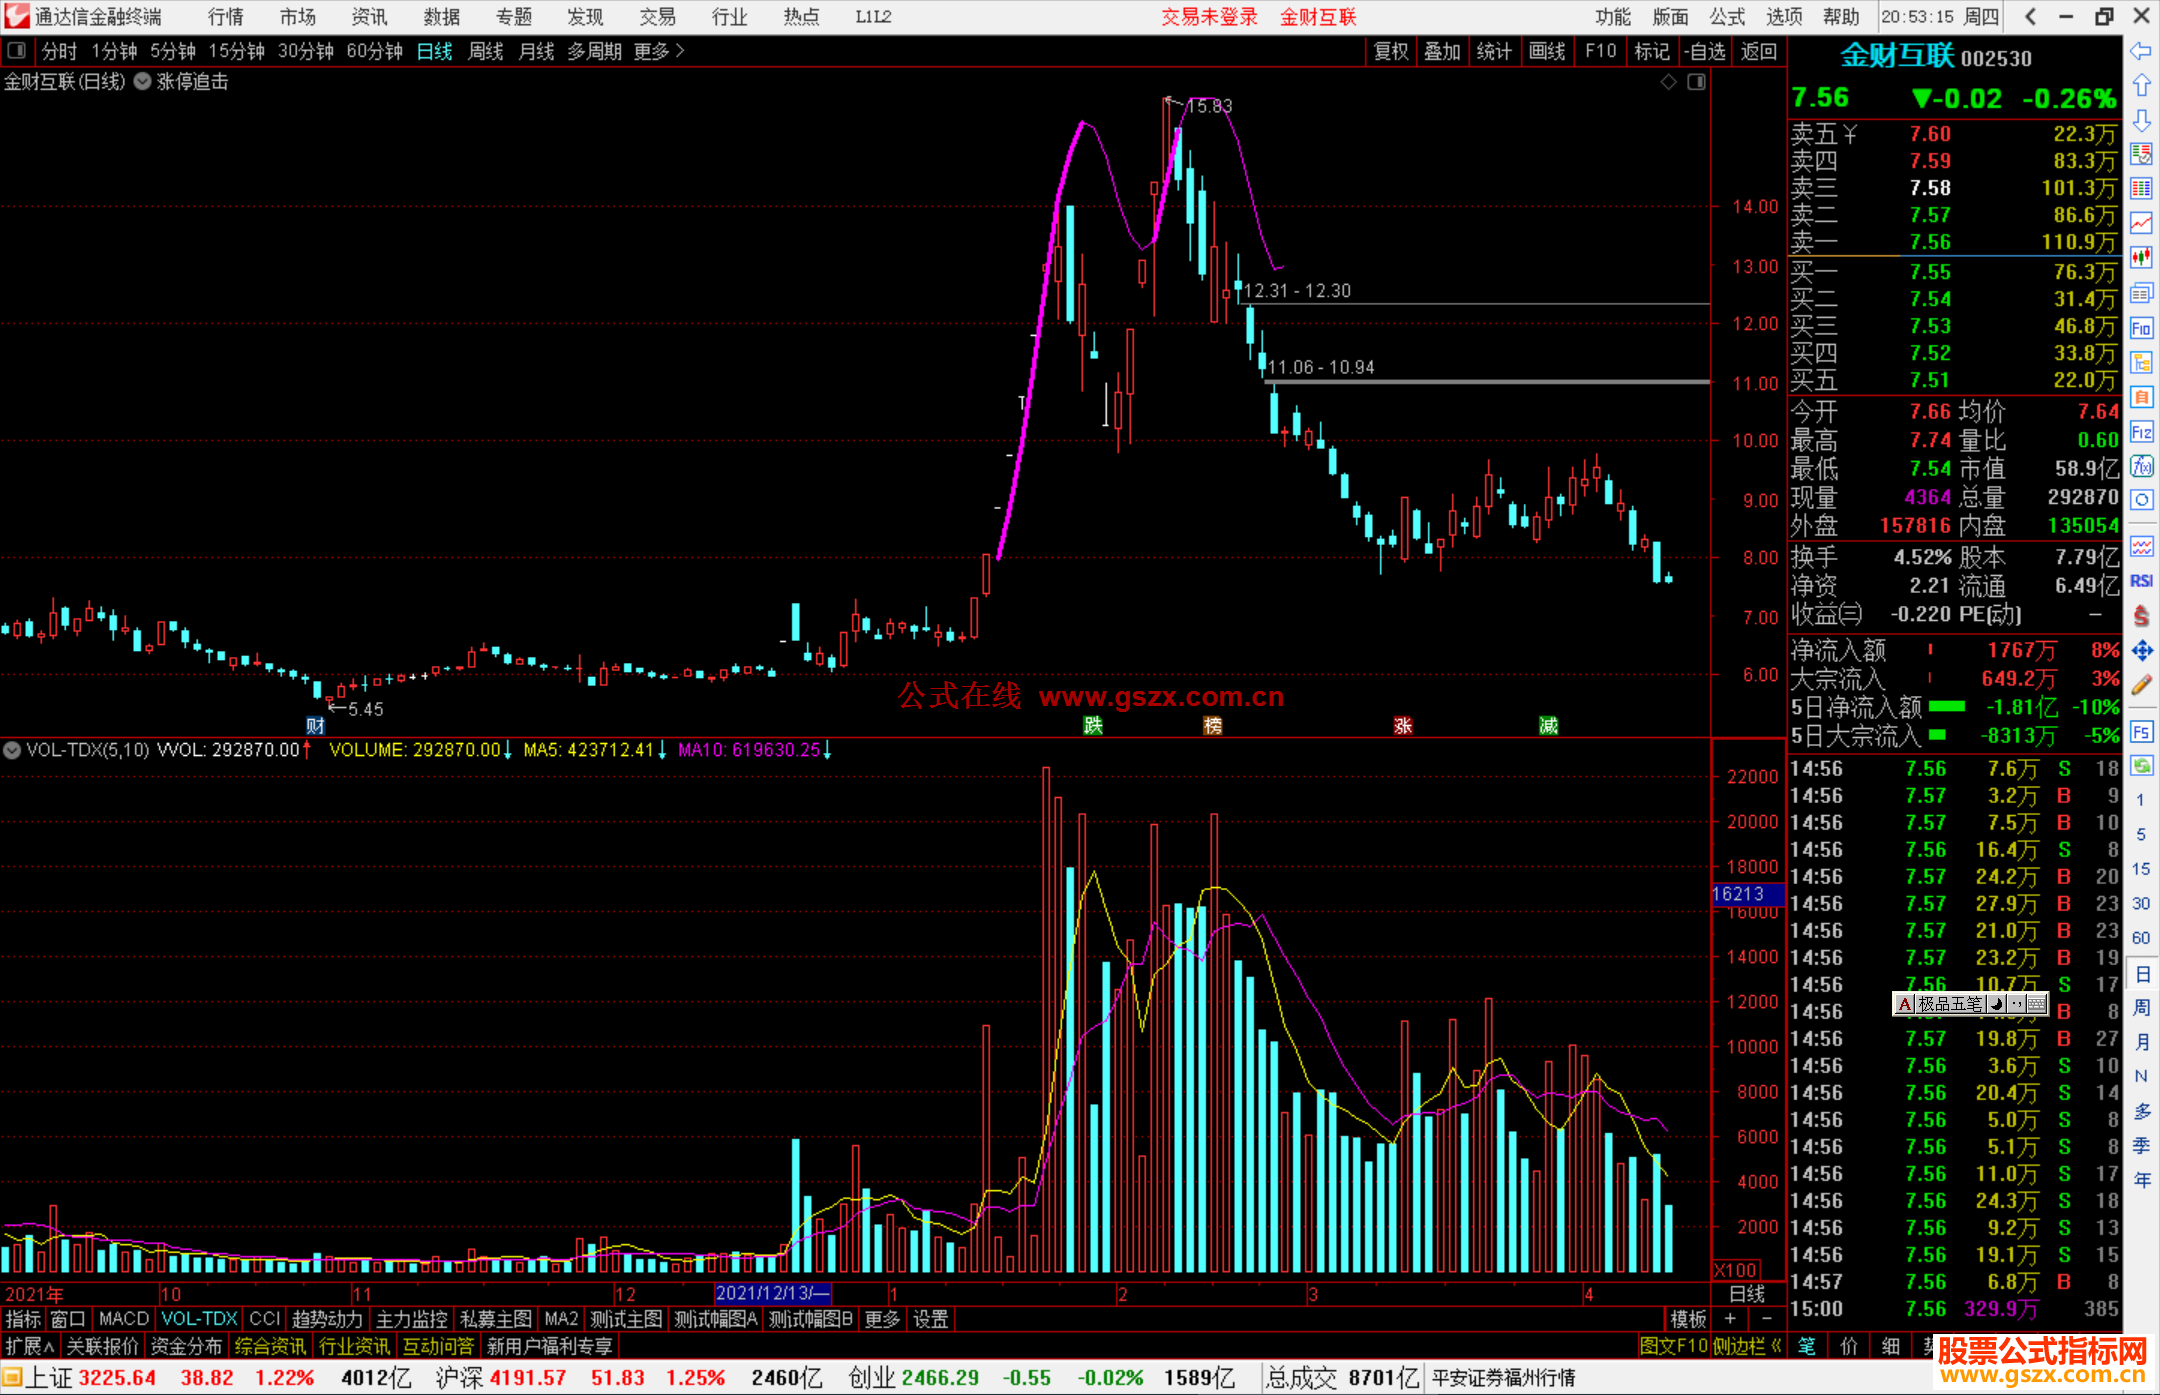Select the 2021/12/13 date label on time axis
This screenshot has height=1395, width=2160.
click(x=773, y=1293)
